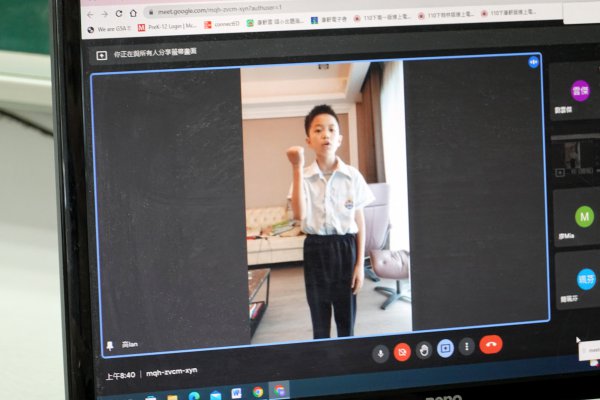Select the green "M" avatar Mia tile

coord(577,217)
